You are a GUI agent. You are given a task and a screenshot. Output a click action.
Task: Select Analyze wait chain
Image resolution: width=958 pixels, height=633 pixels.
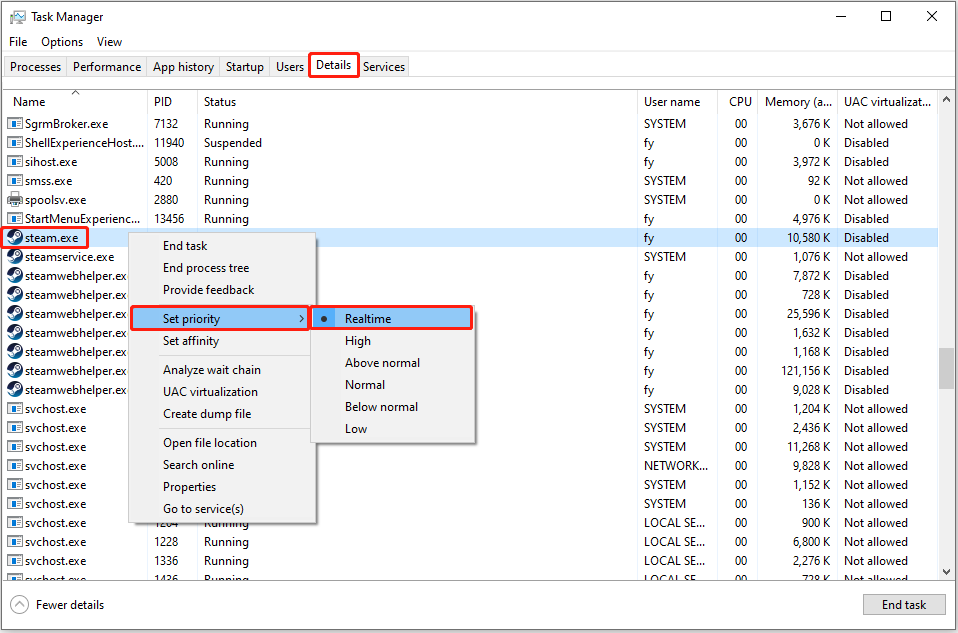pyautogui.click(x=222, y=370)
